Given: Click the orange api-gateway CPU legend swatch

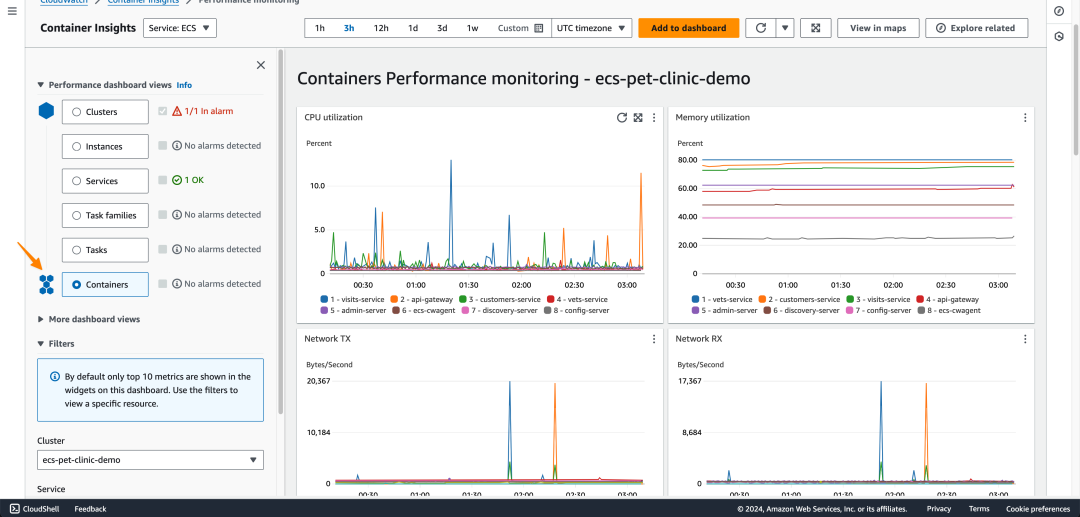Looking at the screenshot, I should point(393,299).
